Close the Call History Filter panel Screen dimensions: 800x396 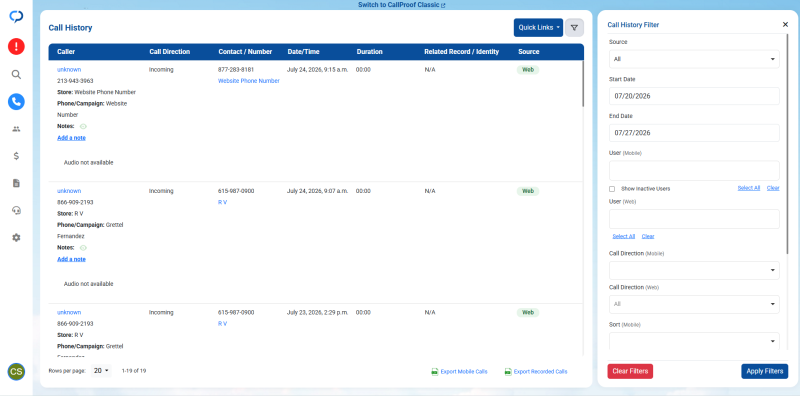tap(785, 24)
